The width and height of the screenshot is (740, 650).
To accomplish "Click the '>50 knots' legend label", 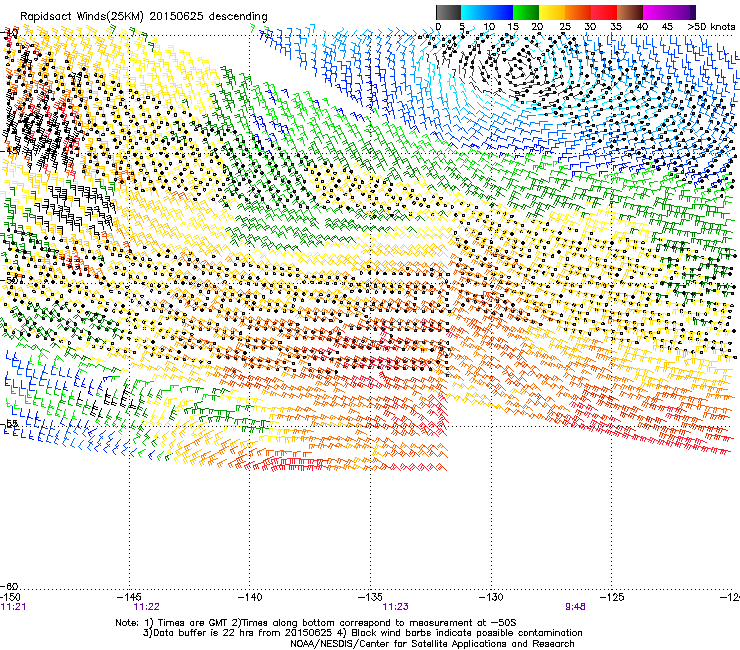I will click(711, 27).
